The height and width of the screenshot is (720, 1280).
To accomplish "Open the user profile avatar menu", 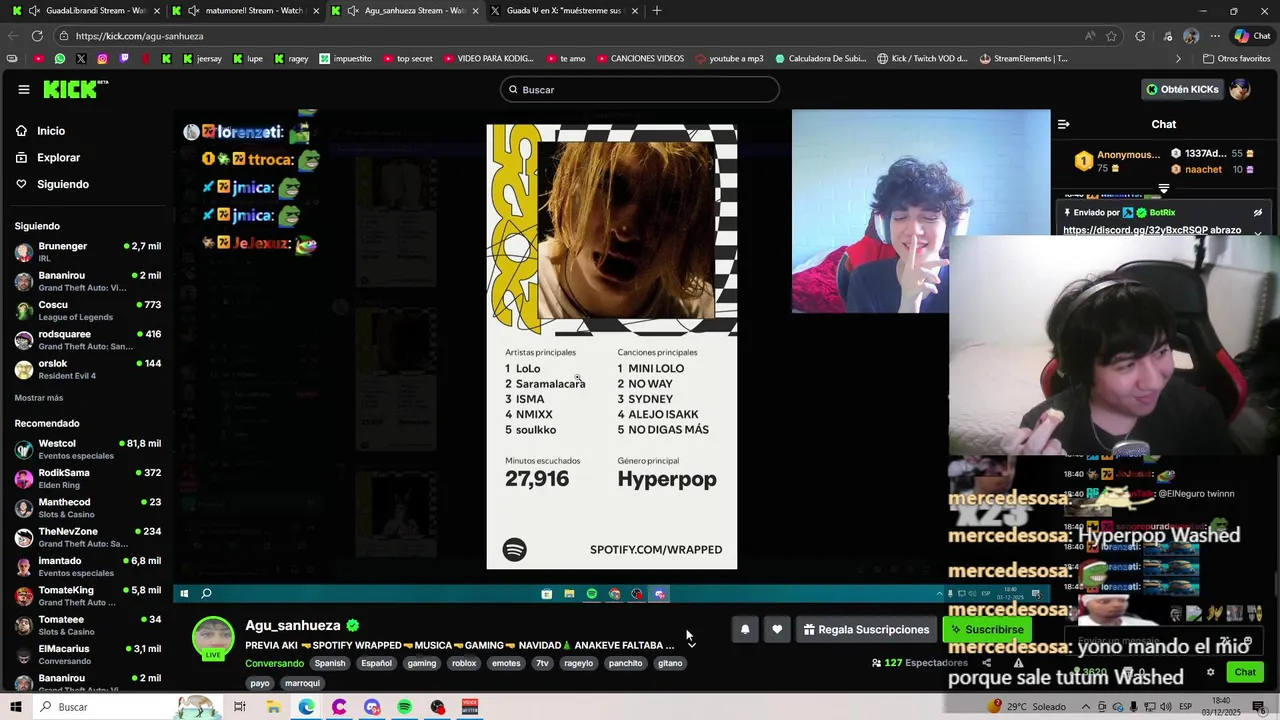I will pyautogui.click(x=1240, y=89).
